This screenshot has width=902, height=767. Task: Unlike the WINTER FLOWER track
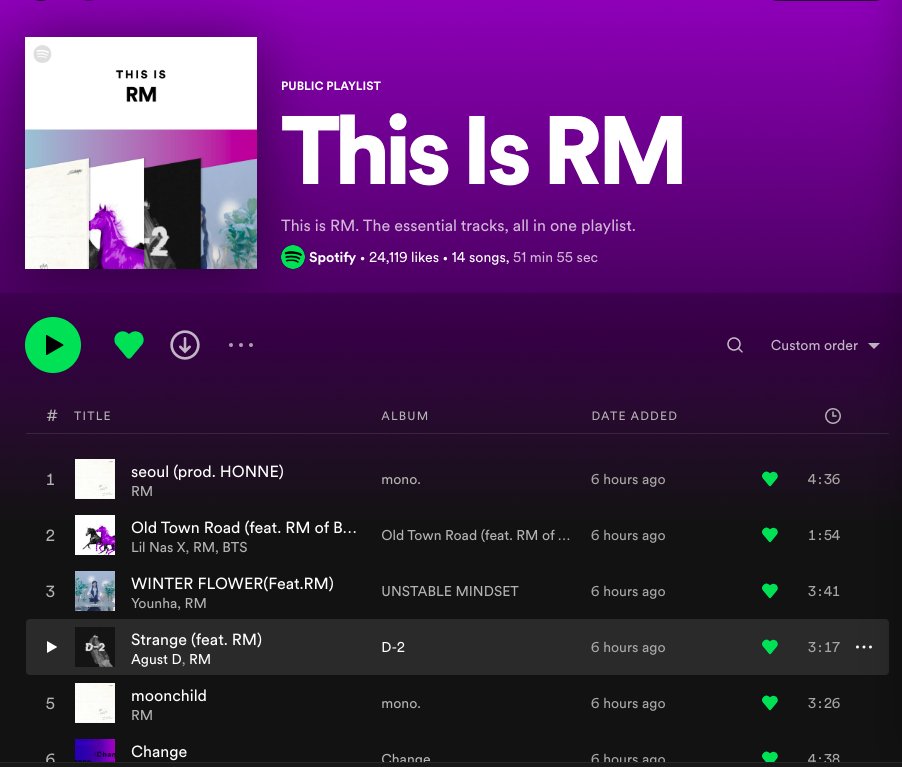coord(770,590)
